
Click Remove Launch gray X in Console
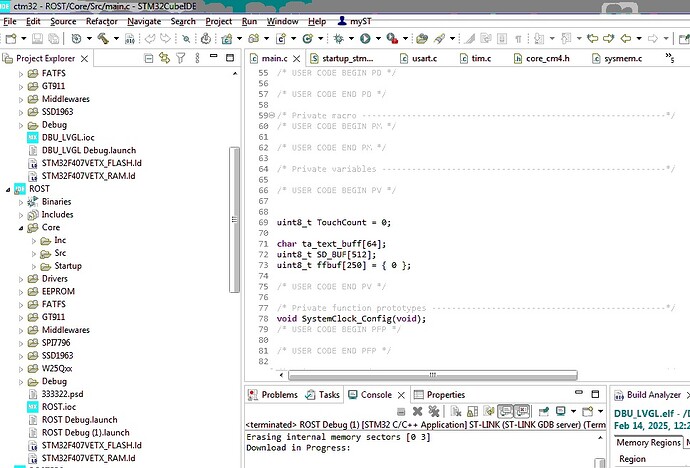[417, 411]
